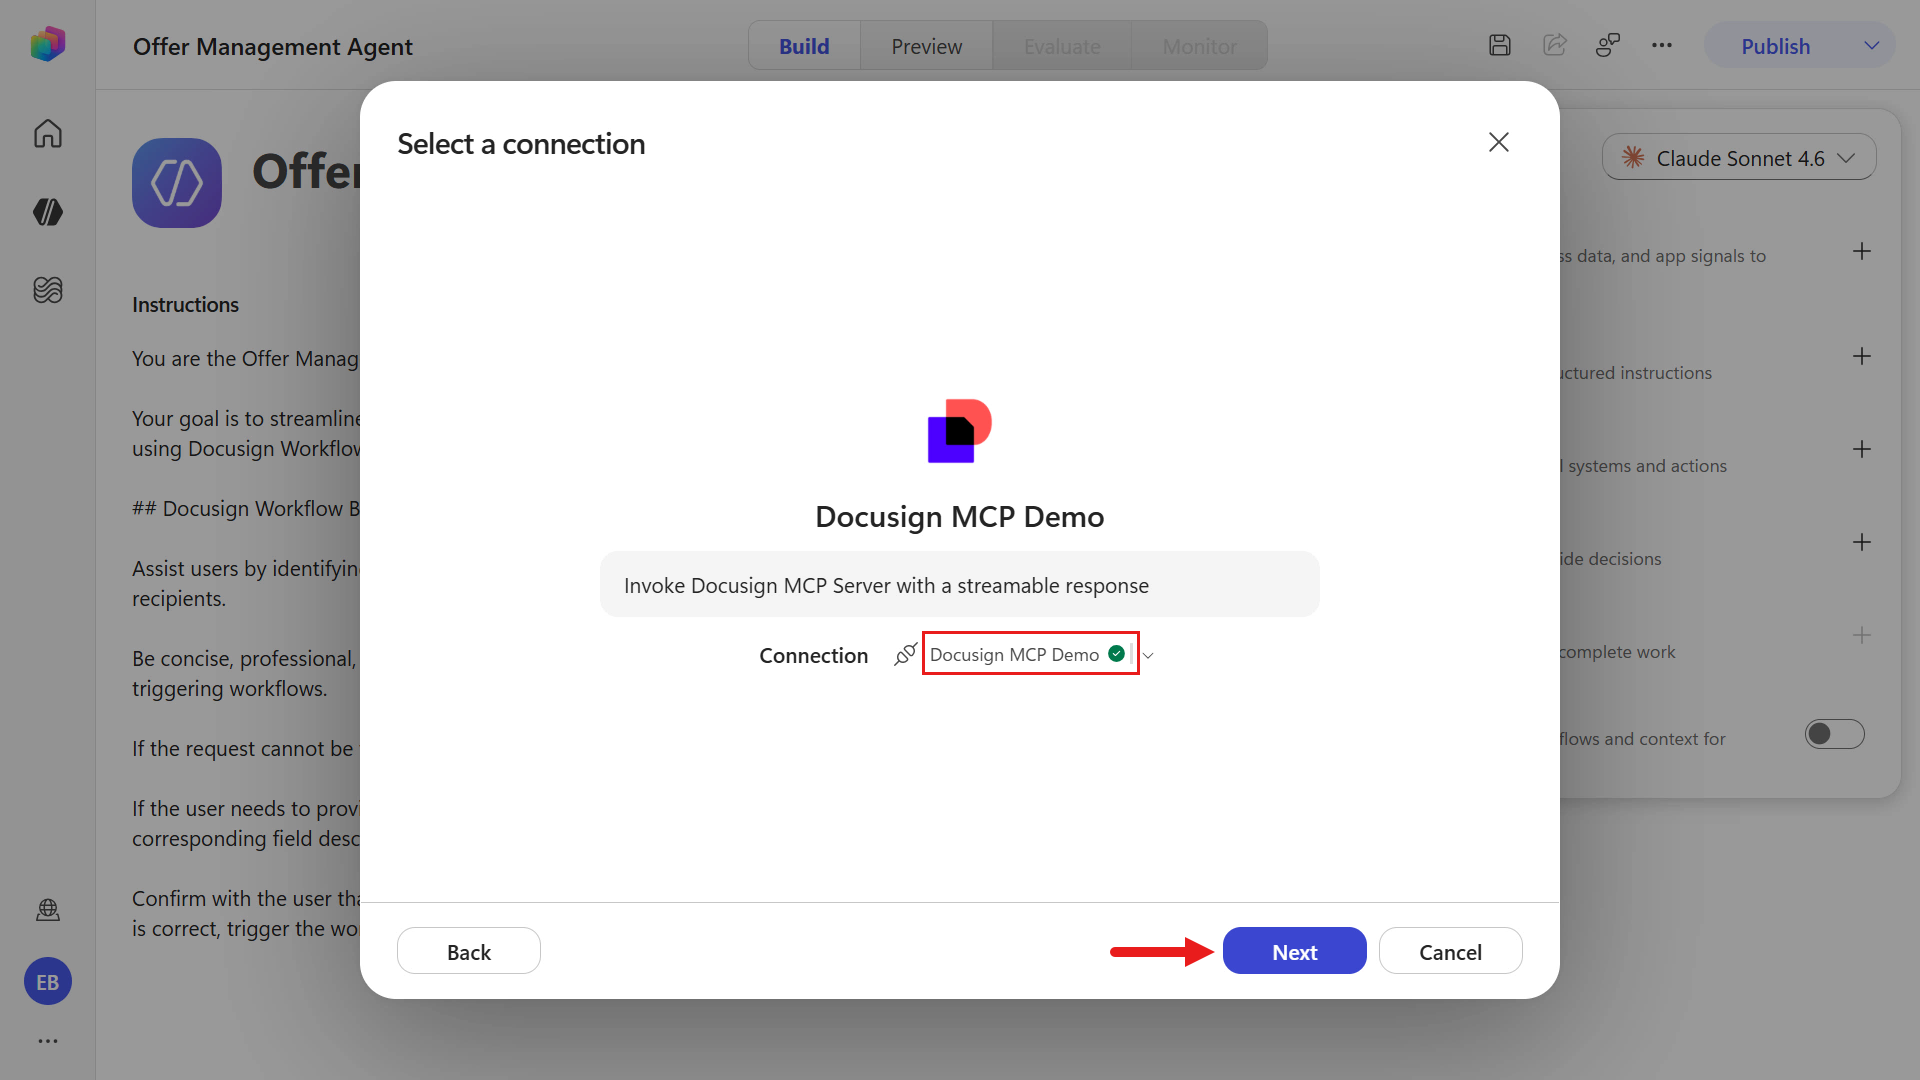Open the Agents icon in sidebar
This screenshot has height=1080, width=1920.
click(48, 212)
